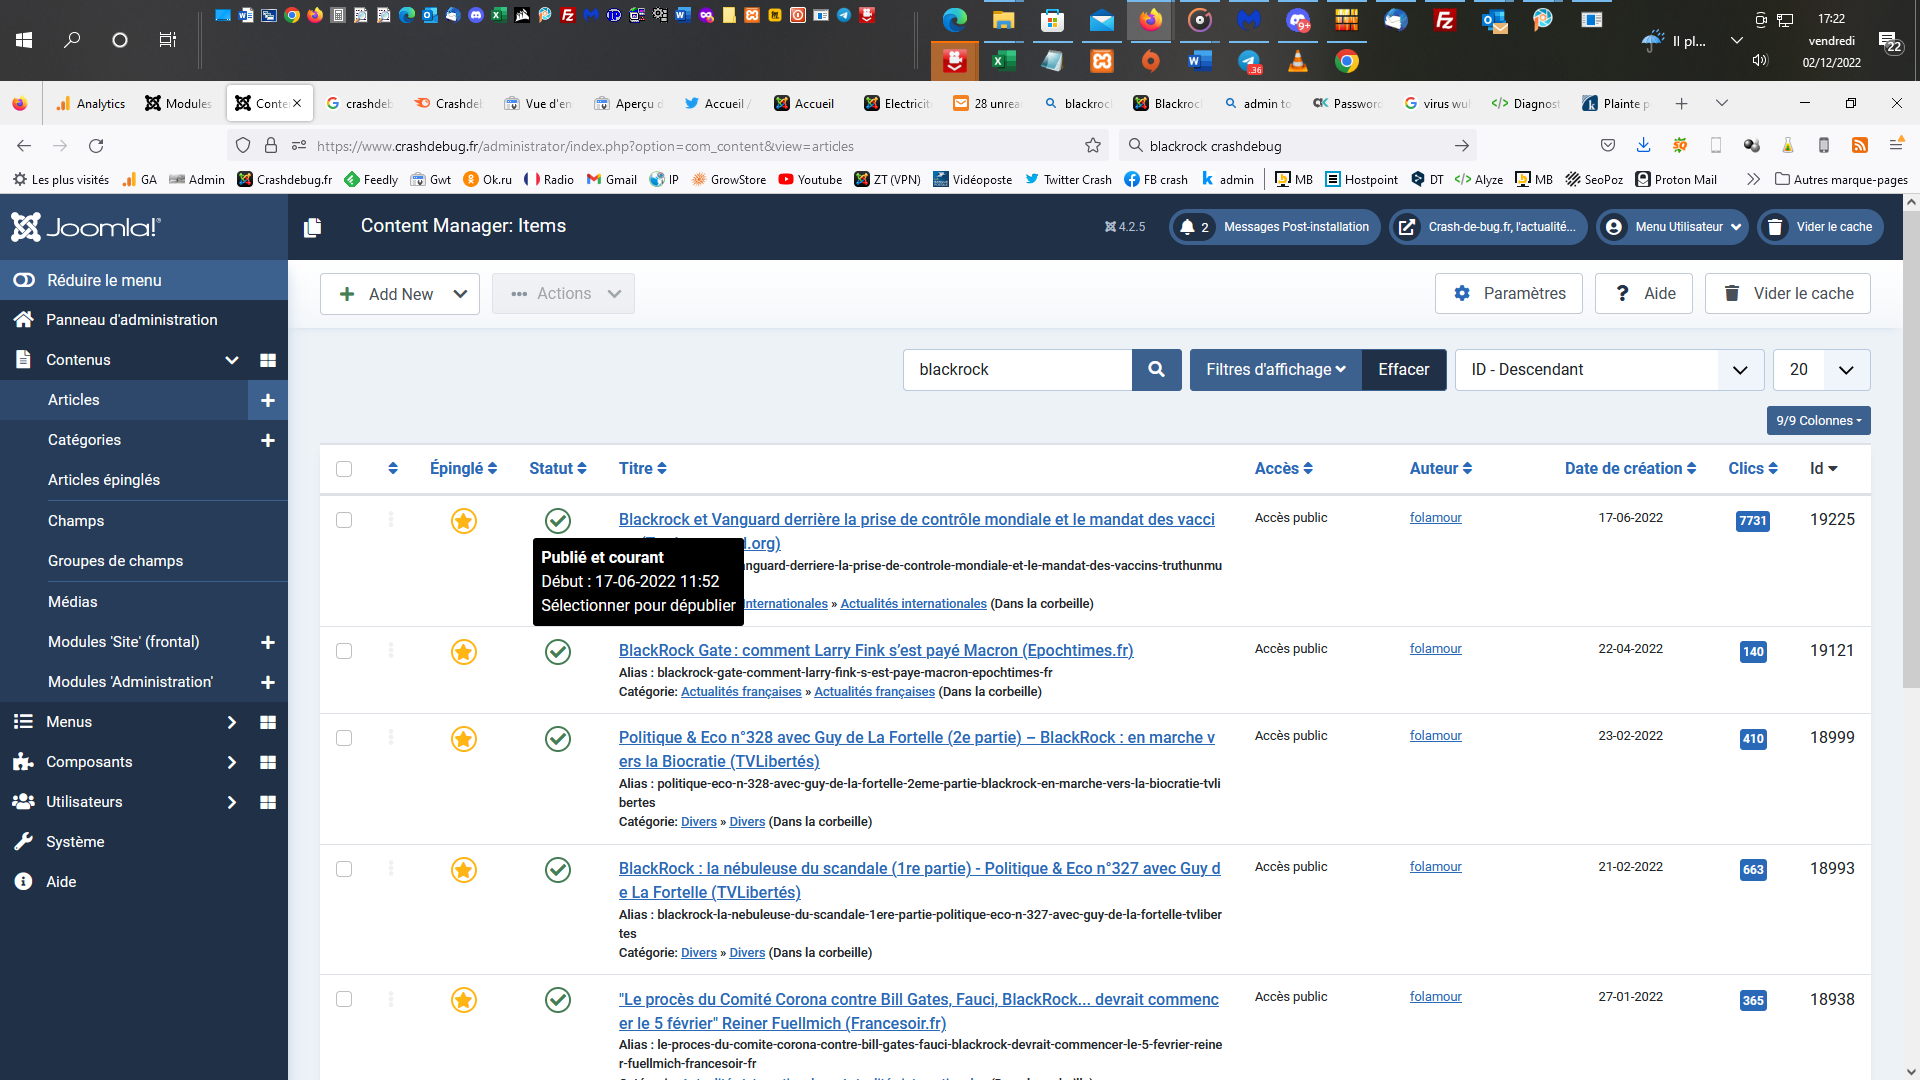Toggle Réduire le menu sidebar switch

click(x=24, y=280)
